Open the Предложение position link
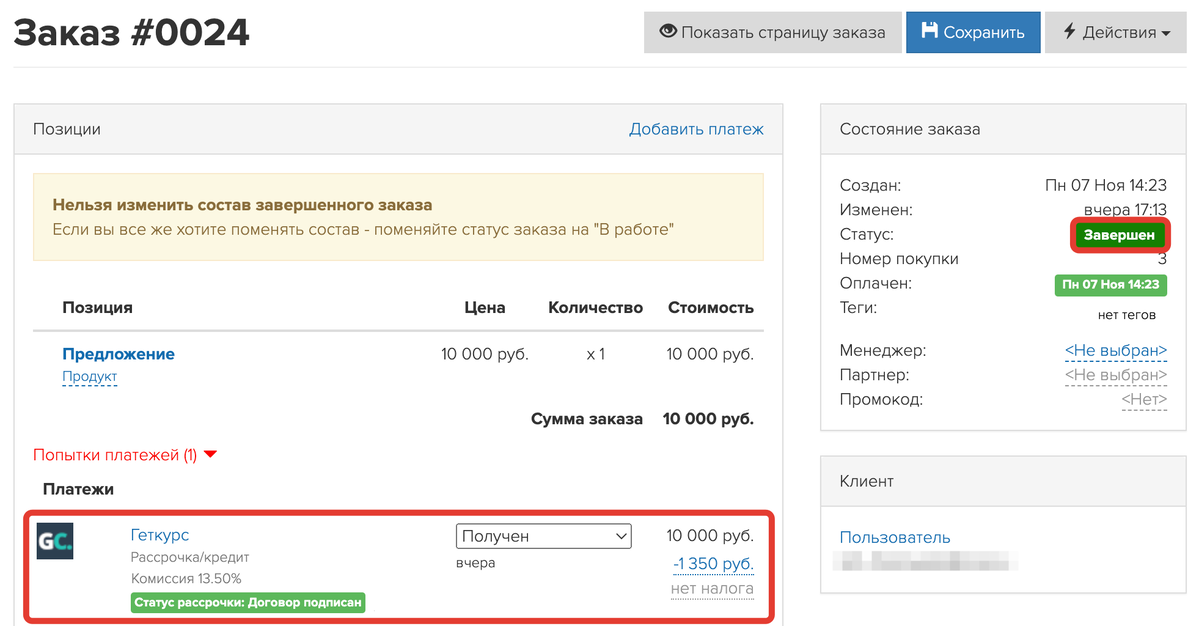1199x626 pixels. coord(119,354)
